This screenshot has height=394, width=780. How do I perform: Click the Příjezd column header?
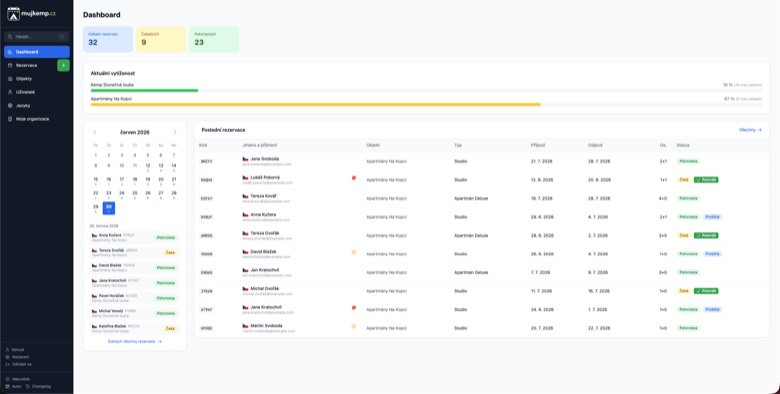538,145
